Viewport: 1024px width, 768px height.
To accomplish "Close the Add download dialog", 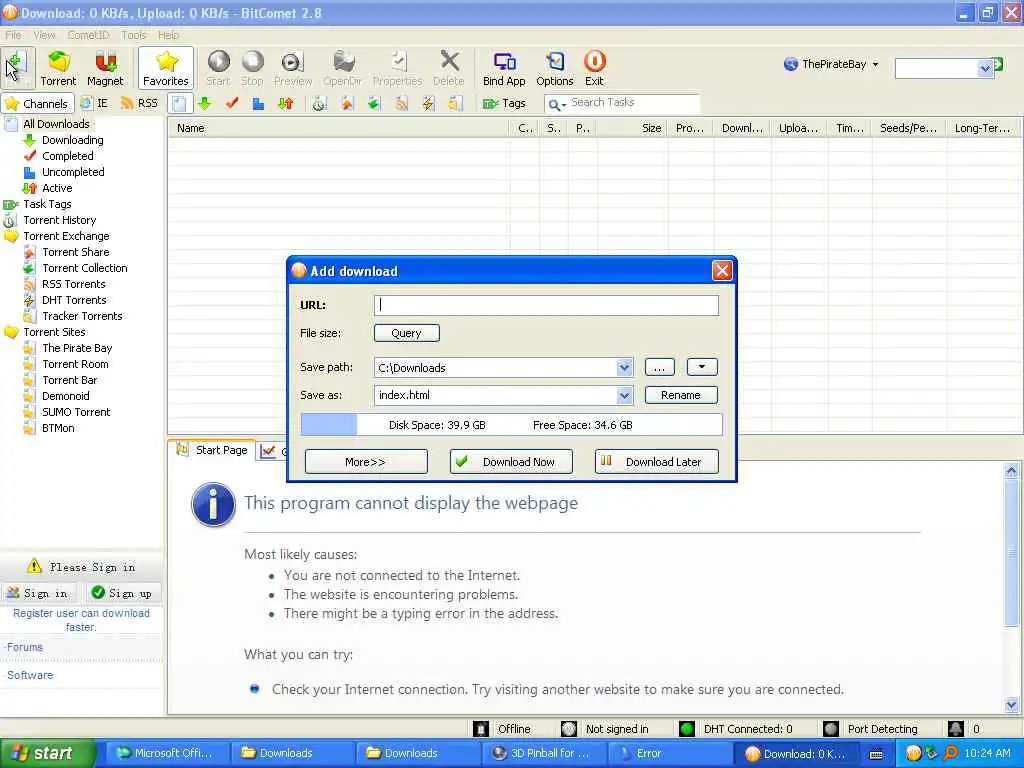I will click(x=722, y=270).
